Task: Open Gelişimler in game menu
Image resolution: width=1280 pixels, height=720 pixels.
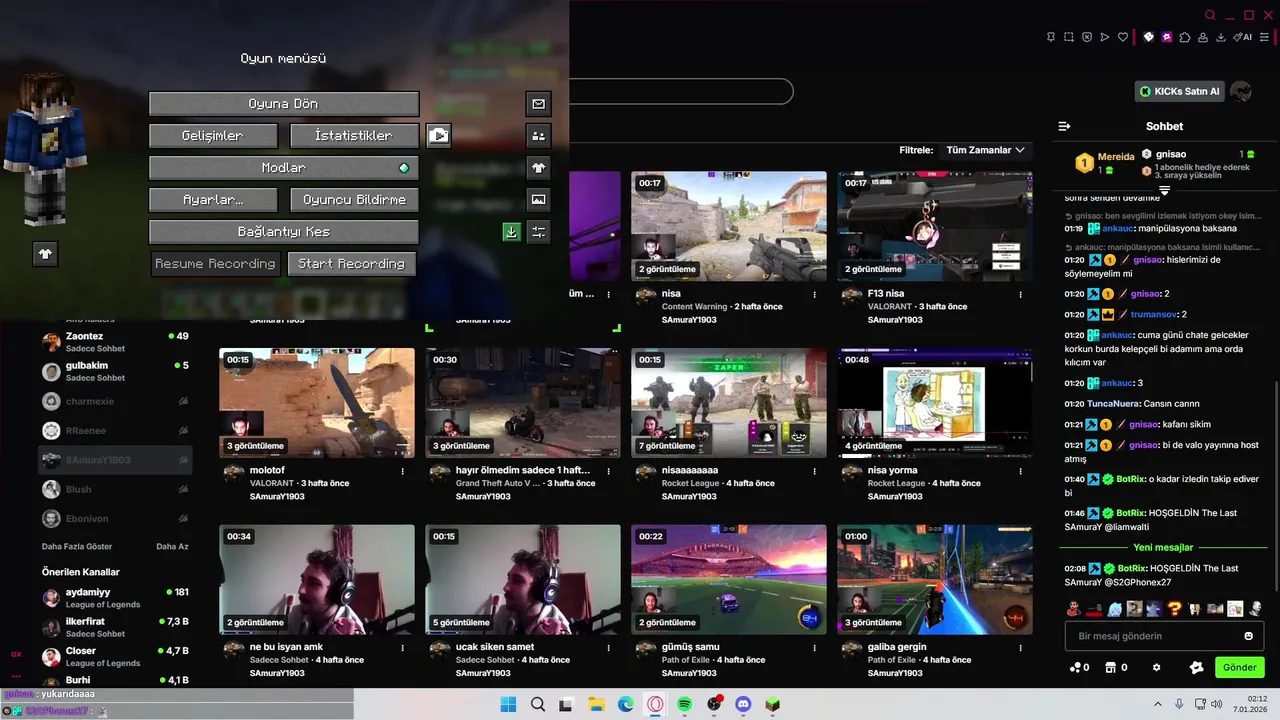Action: [213, 136]
